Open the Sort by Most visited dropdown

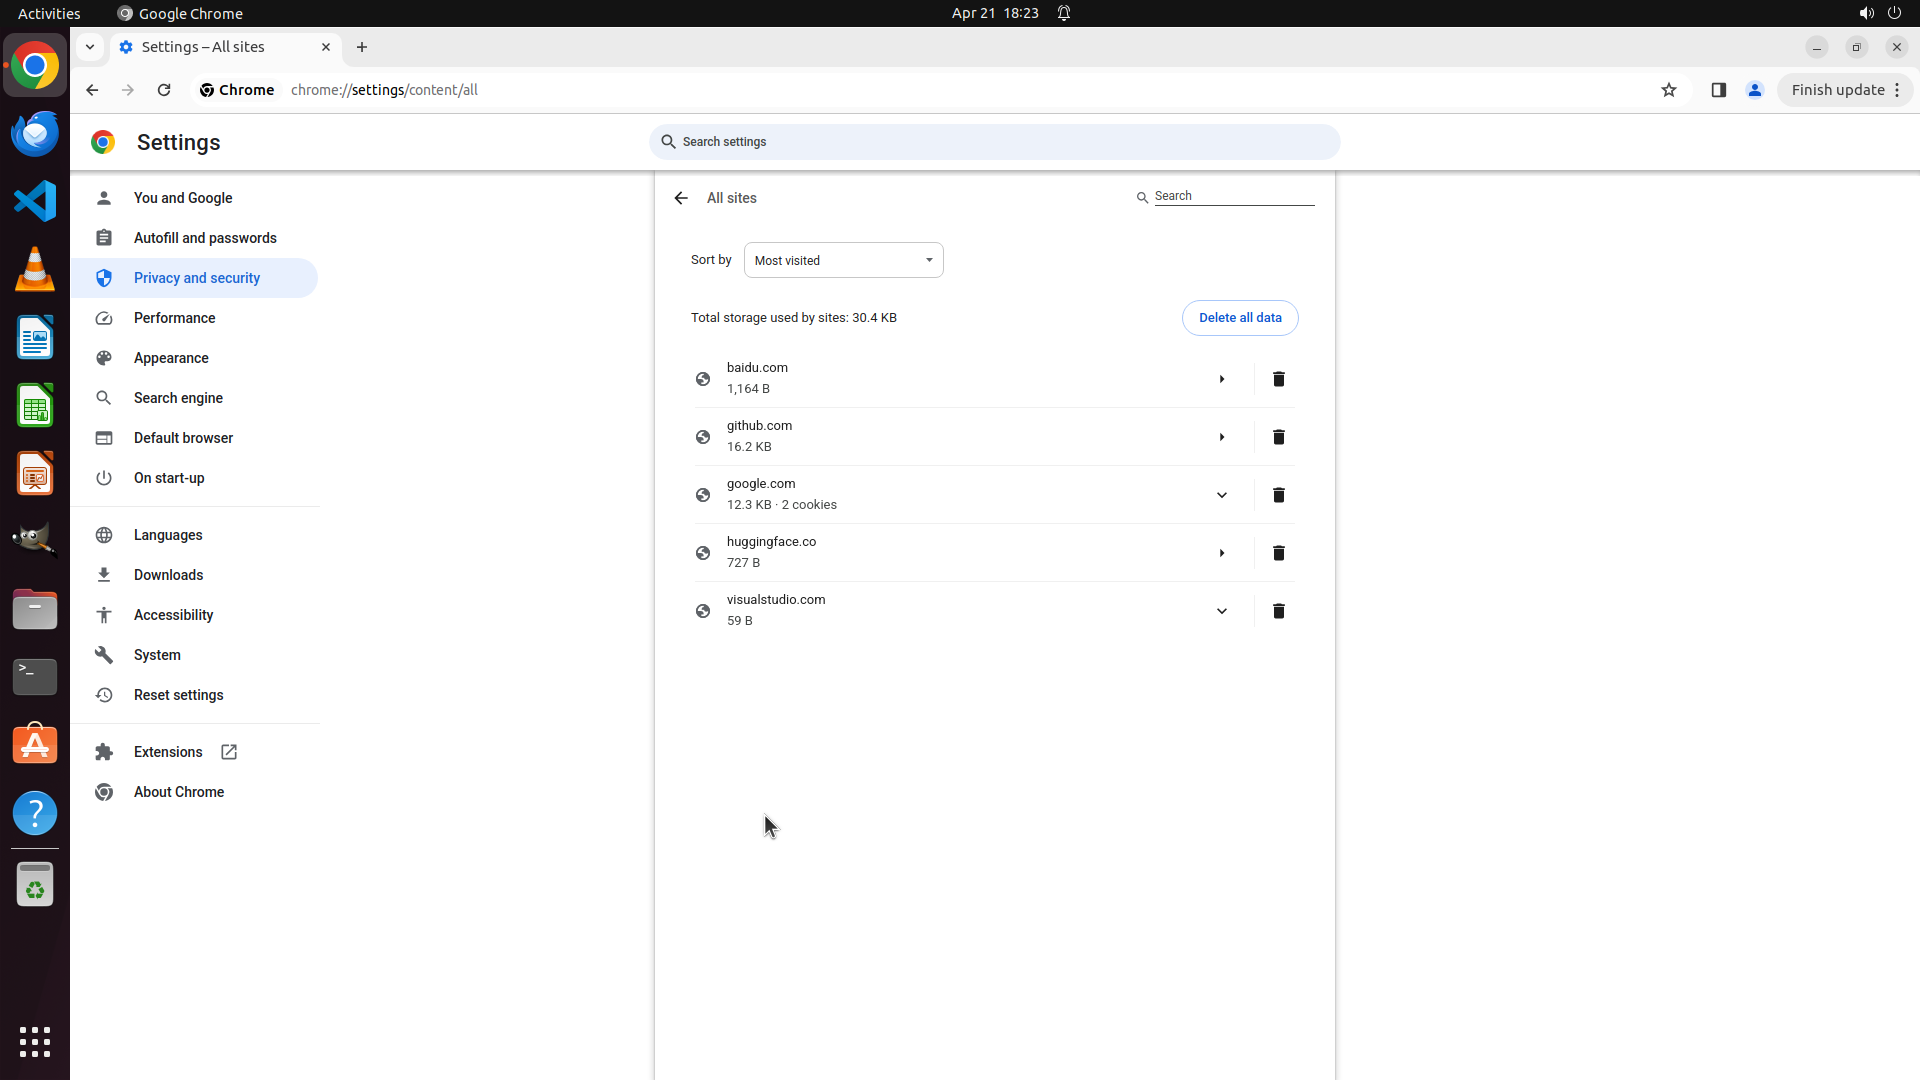coord(843,260)
